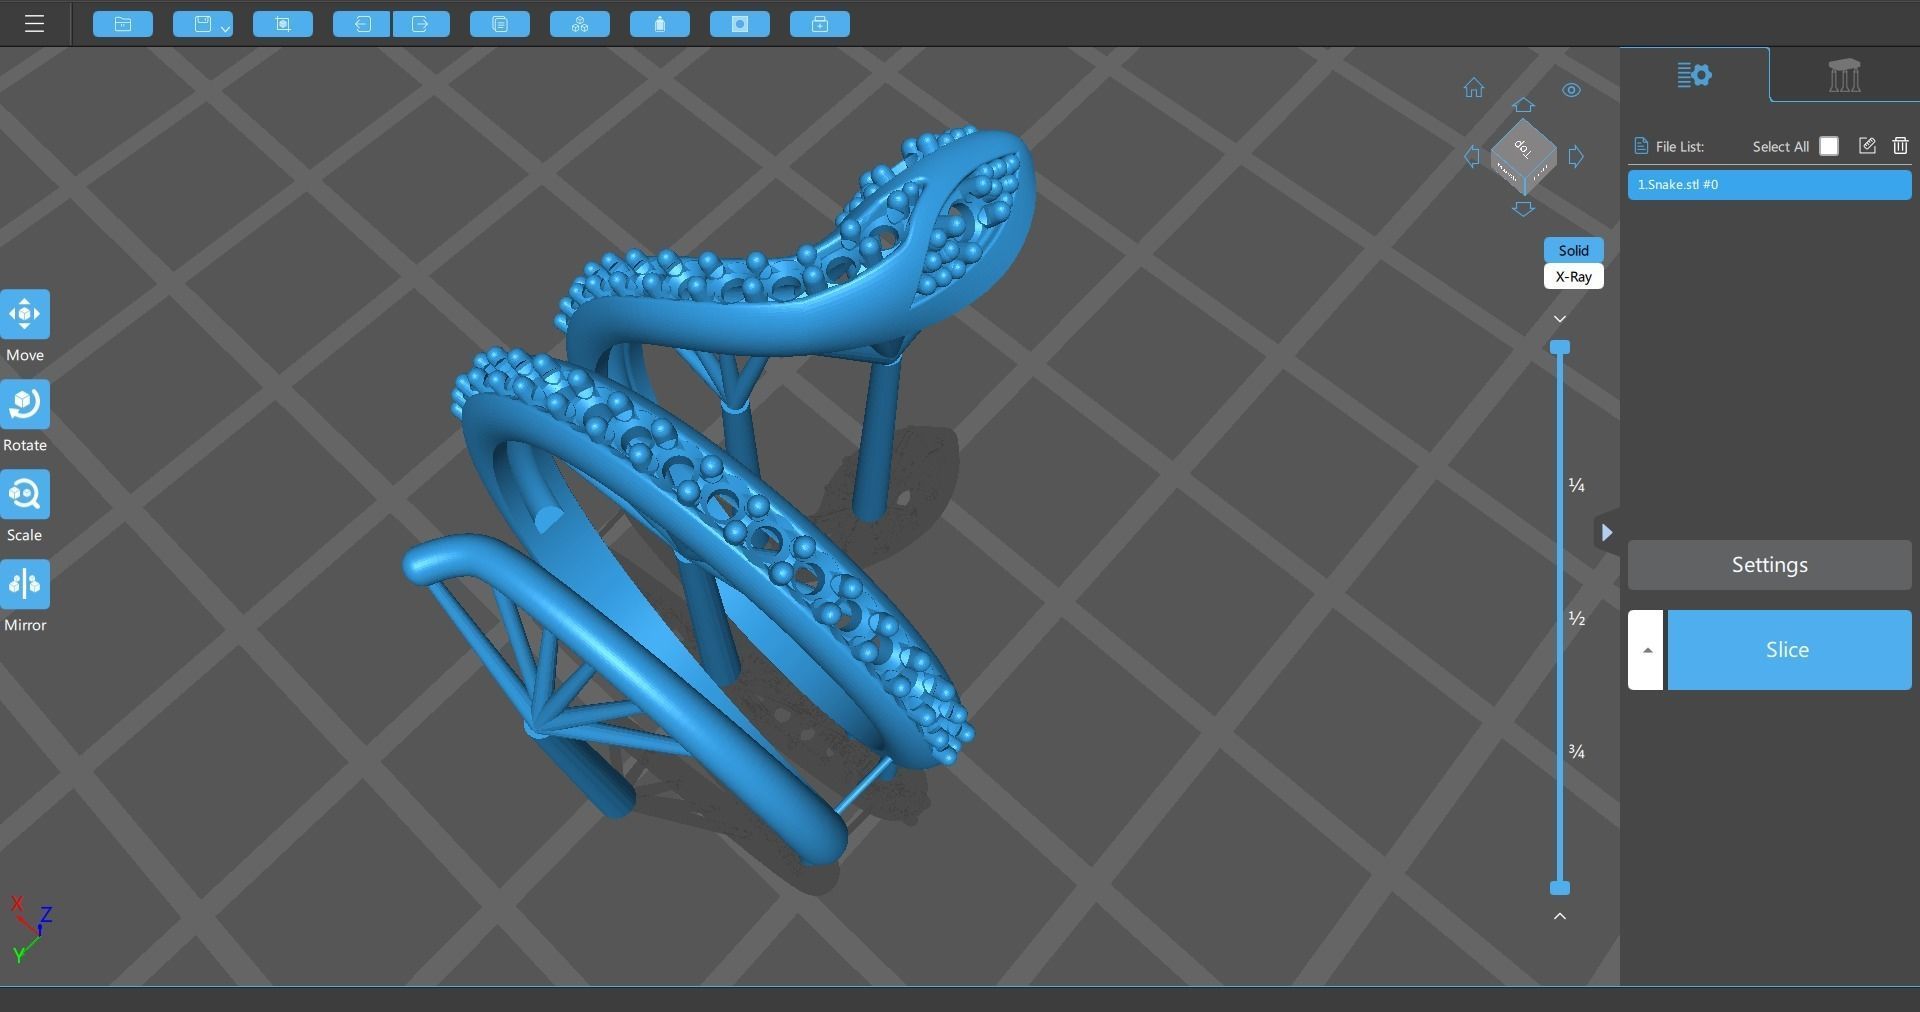Rotate view using the down arrow

1523,209
